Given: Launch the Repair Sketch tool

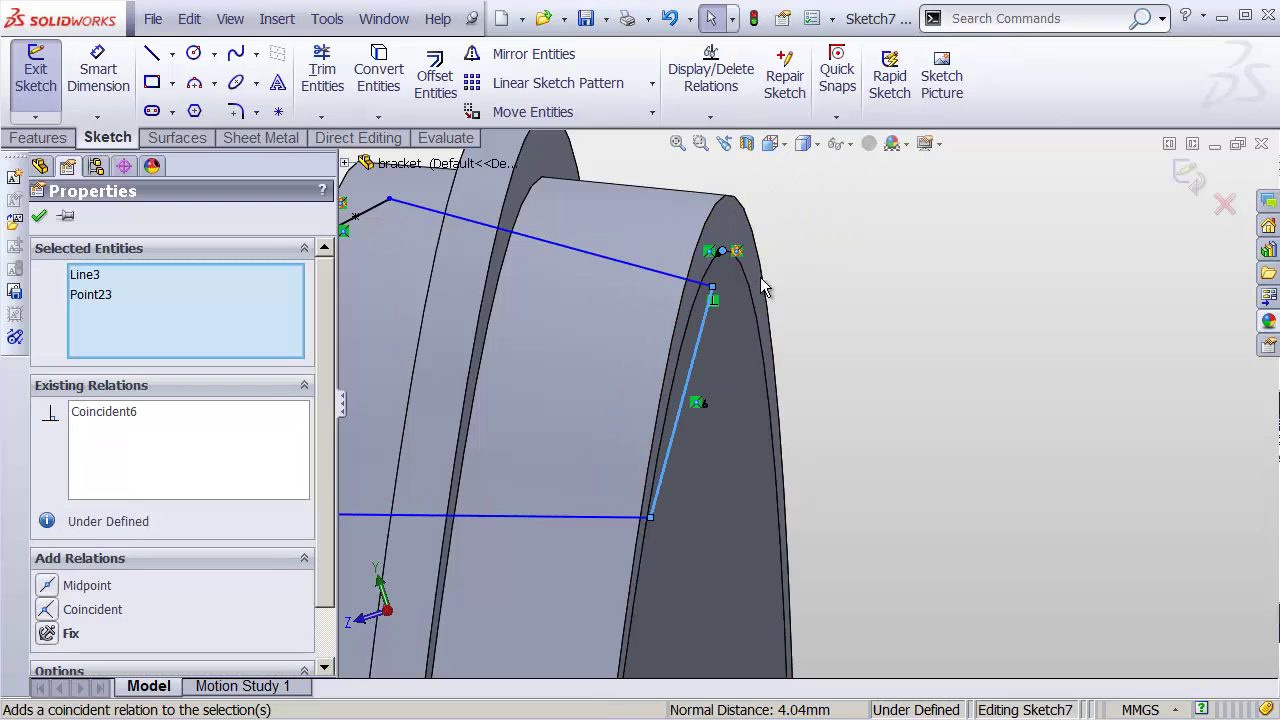Looking at the screenshot, I should pyautogui.click(x=785, y=76).
